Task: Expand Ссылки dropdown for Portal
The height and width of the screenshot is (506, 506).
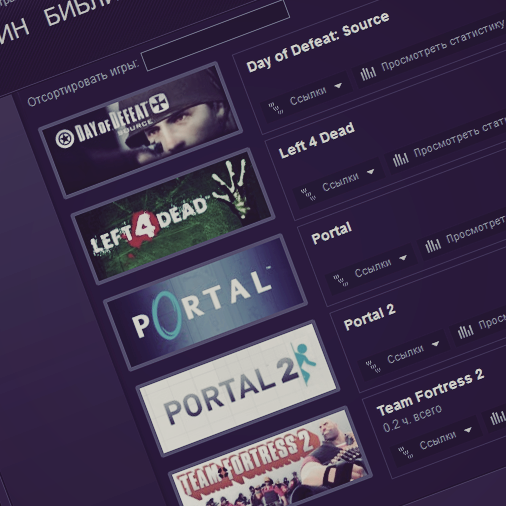Action: 371,269
